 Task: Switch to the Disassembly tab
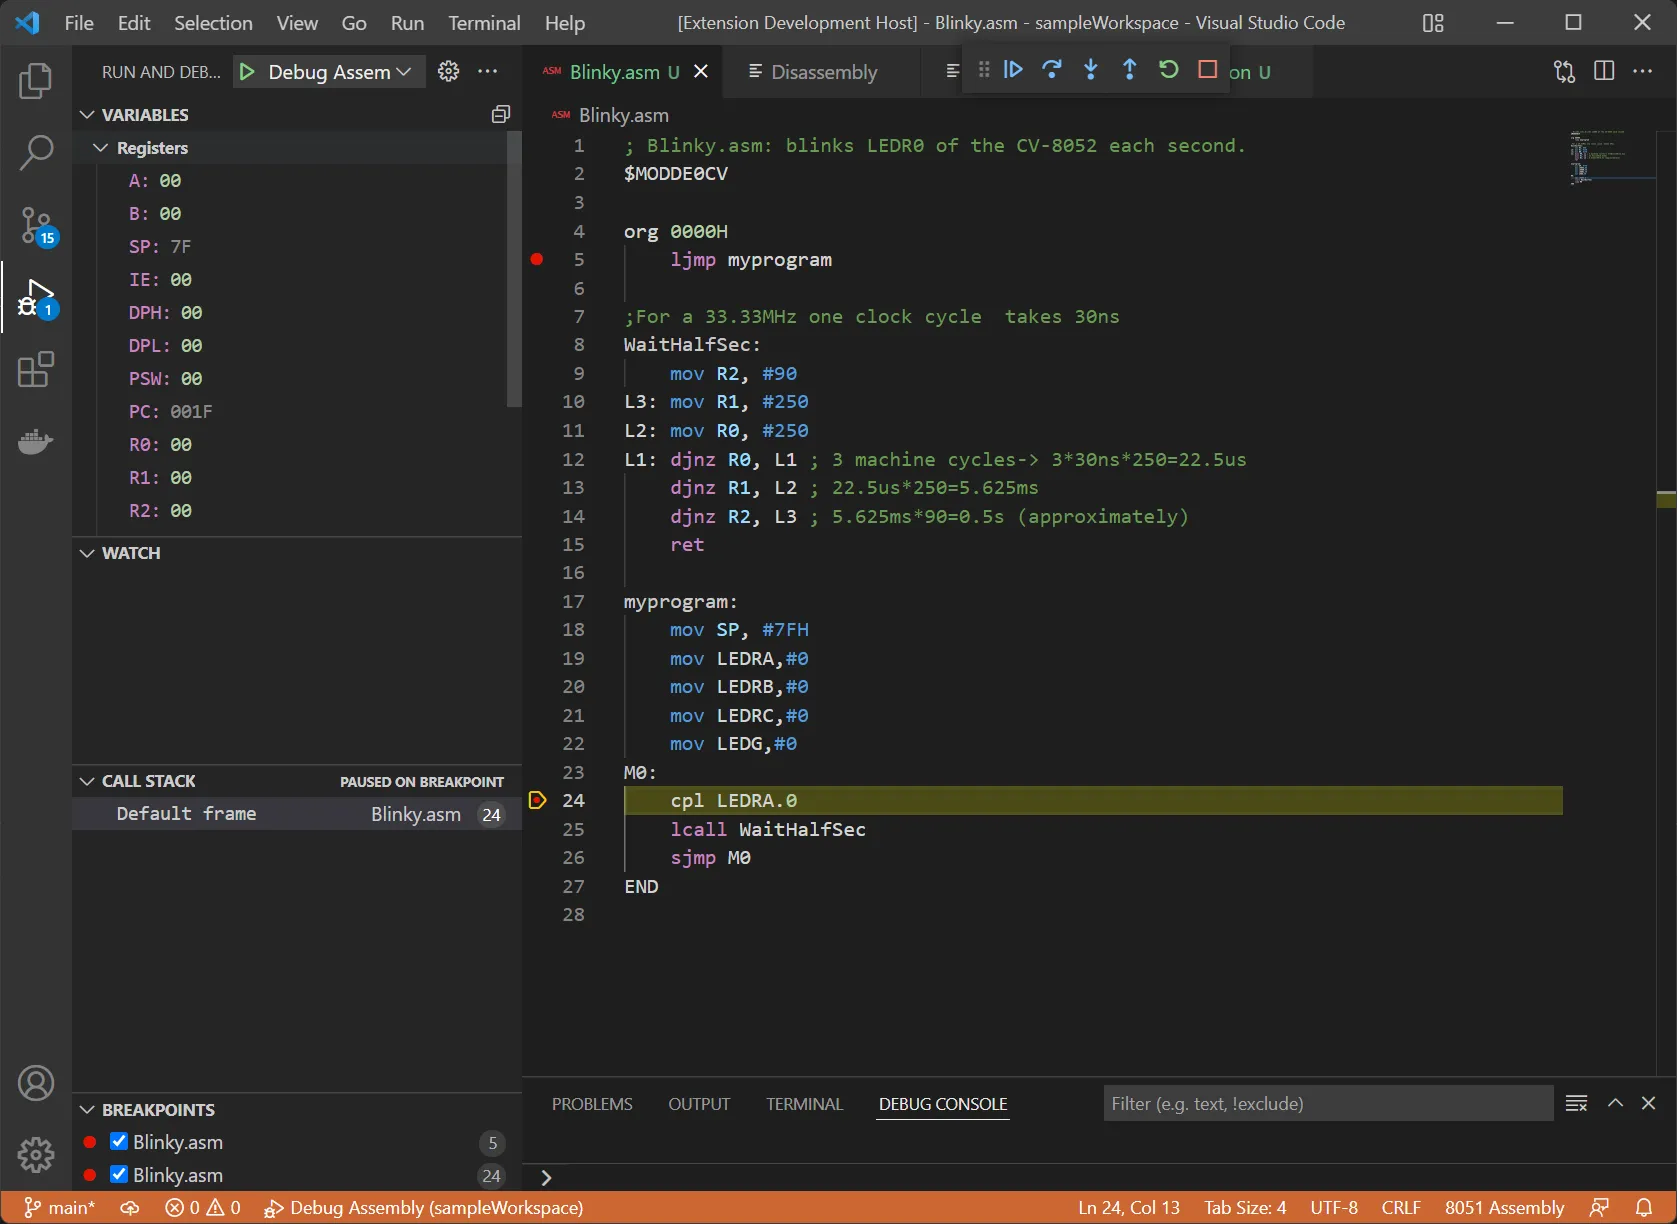822,72
